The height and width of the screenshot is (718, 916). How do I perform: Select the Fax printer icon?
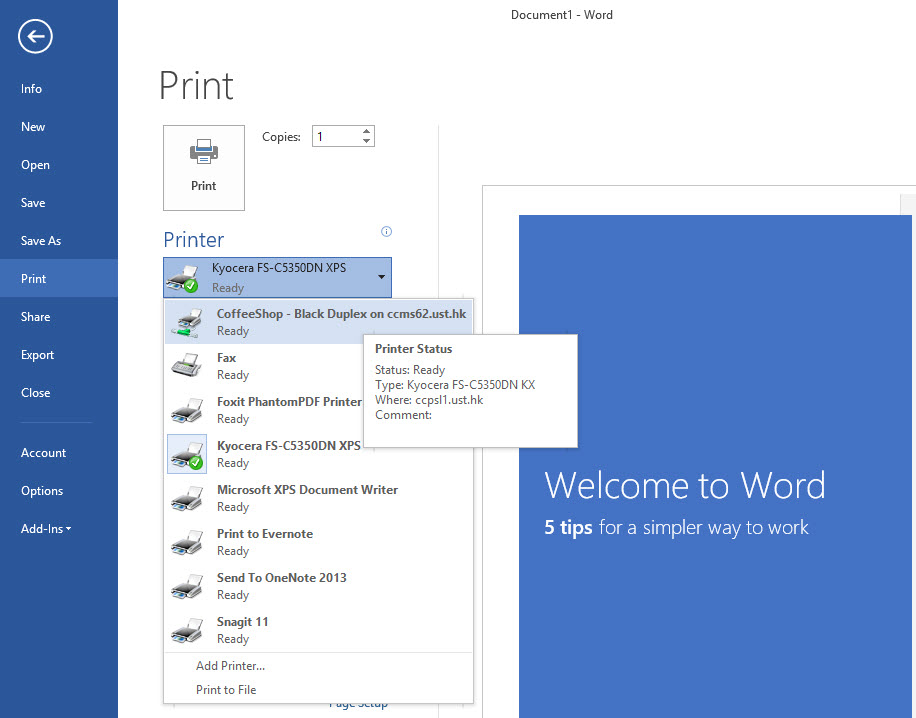coord(187,366)
